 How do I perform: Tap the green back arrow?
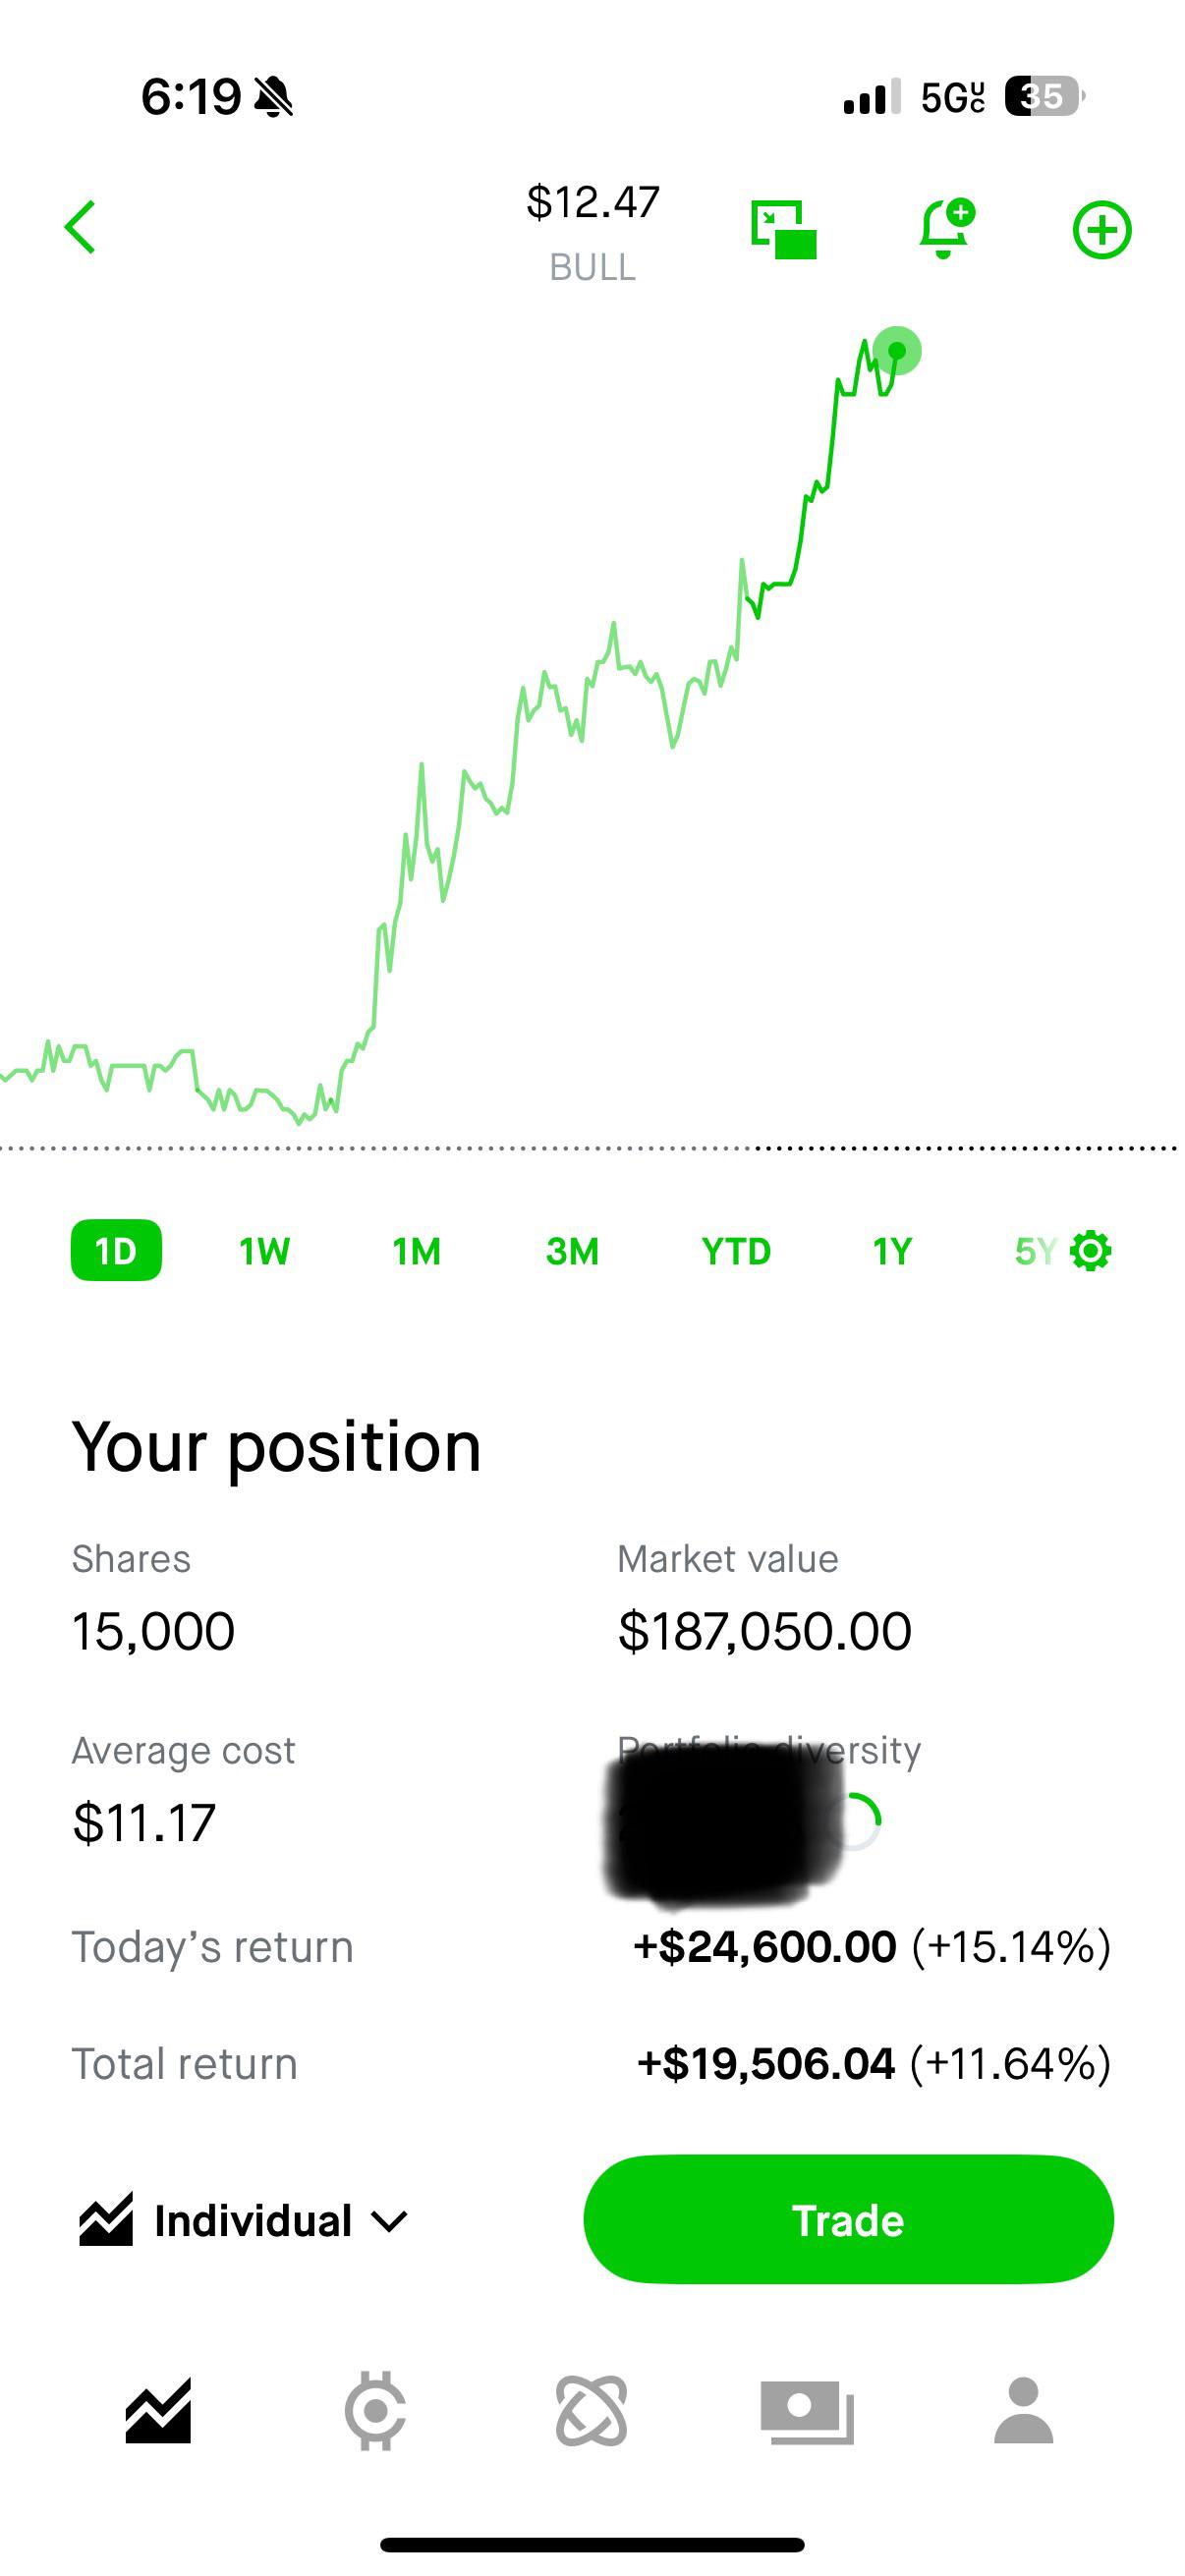click(80, 228)
